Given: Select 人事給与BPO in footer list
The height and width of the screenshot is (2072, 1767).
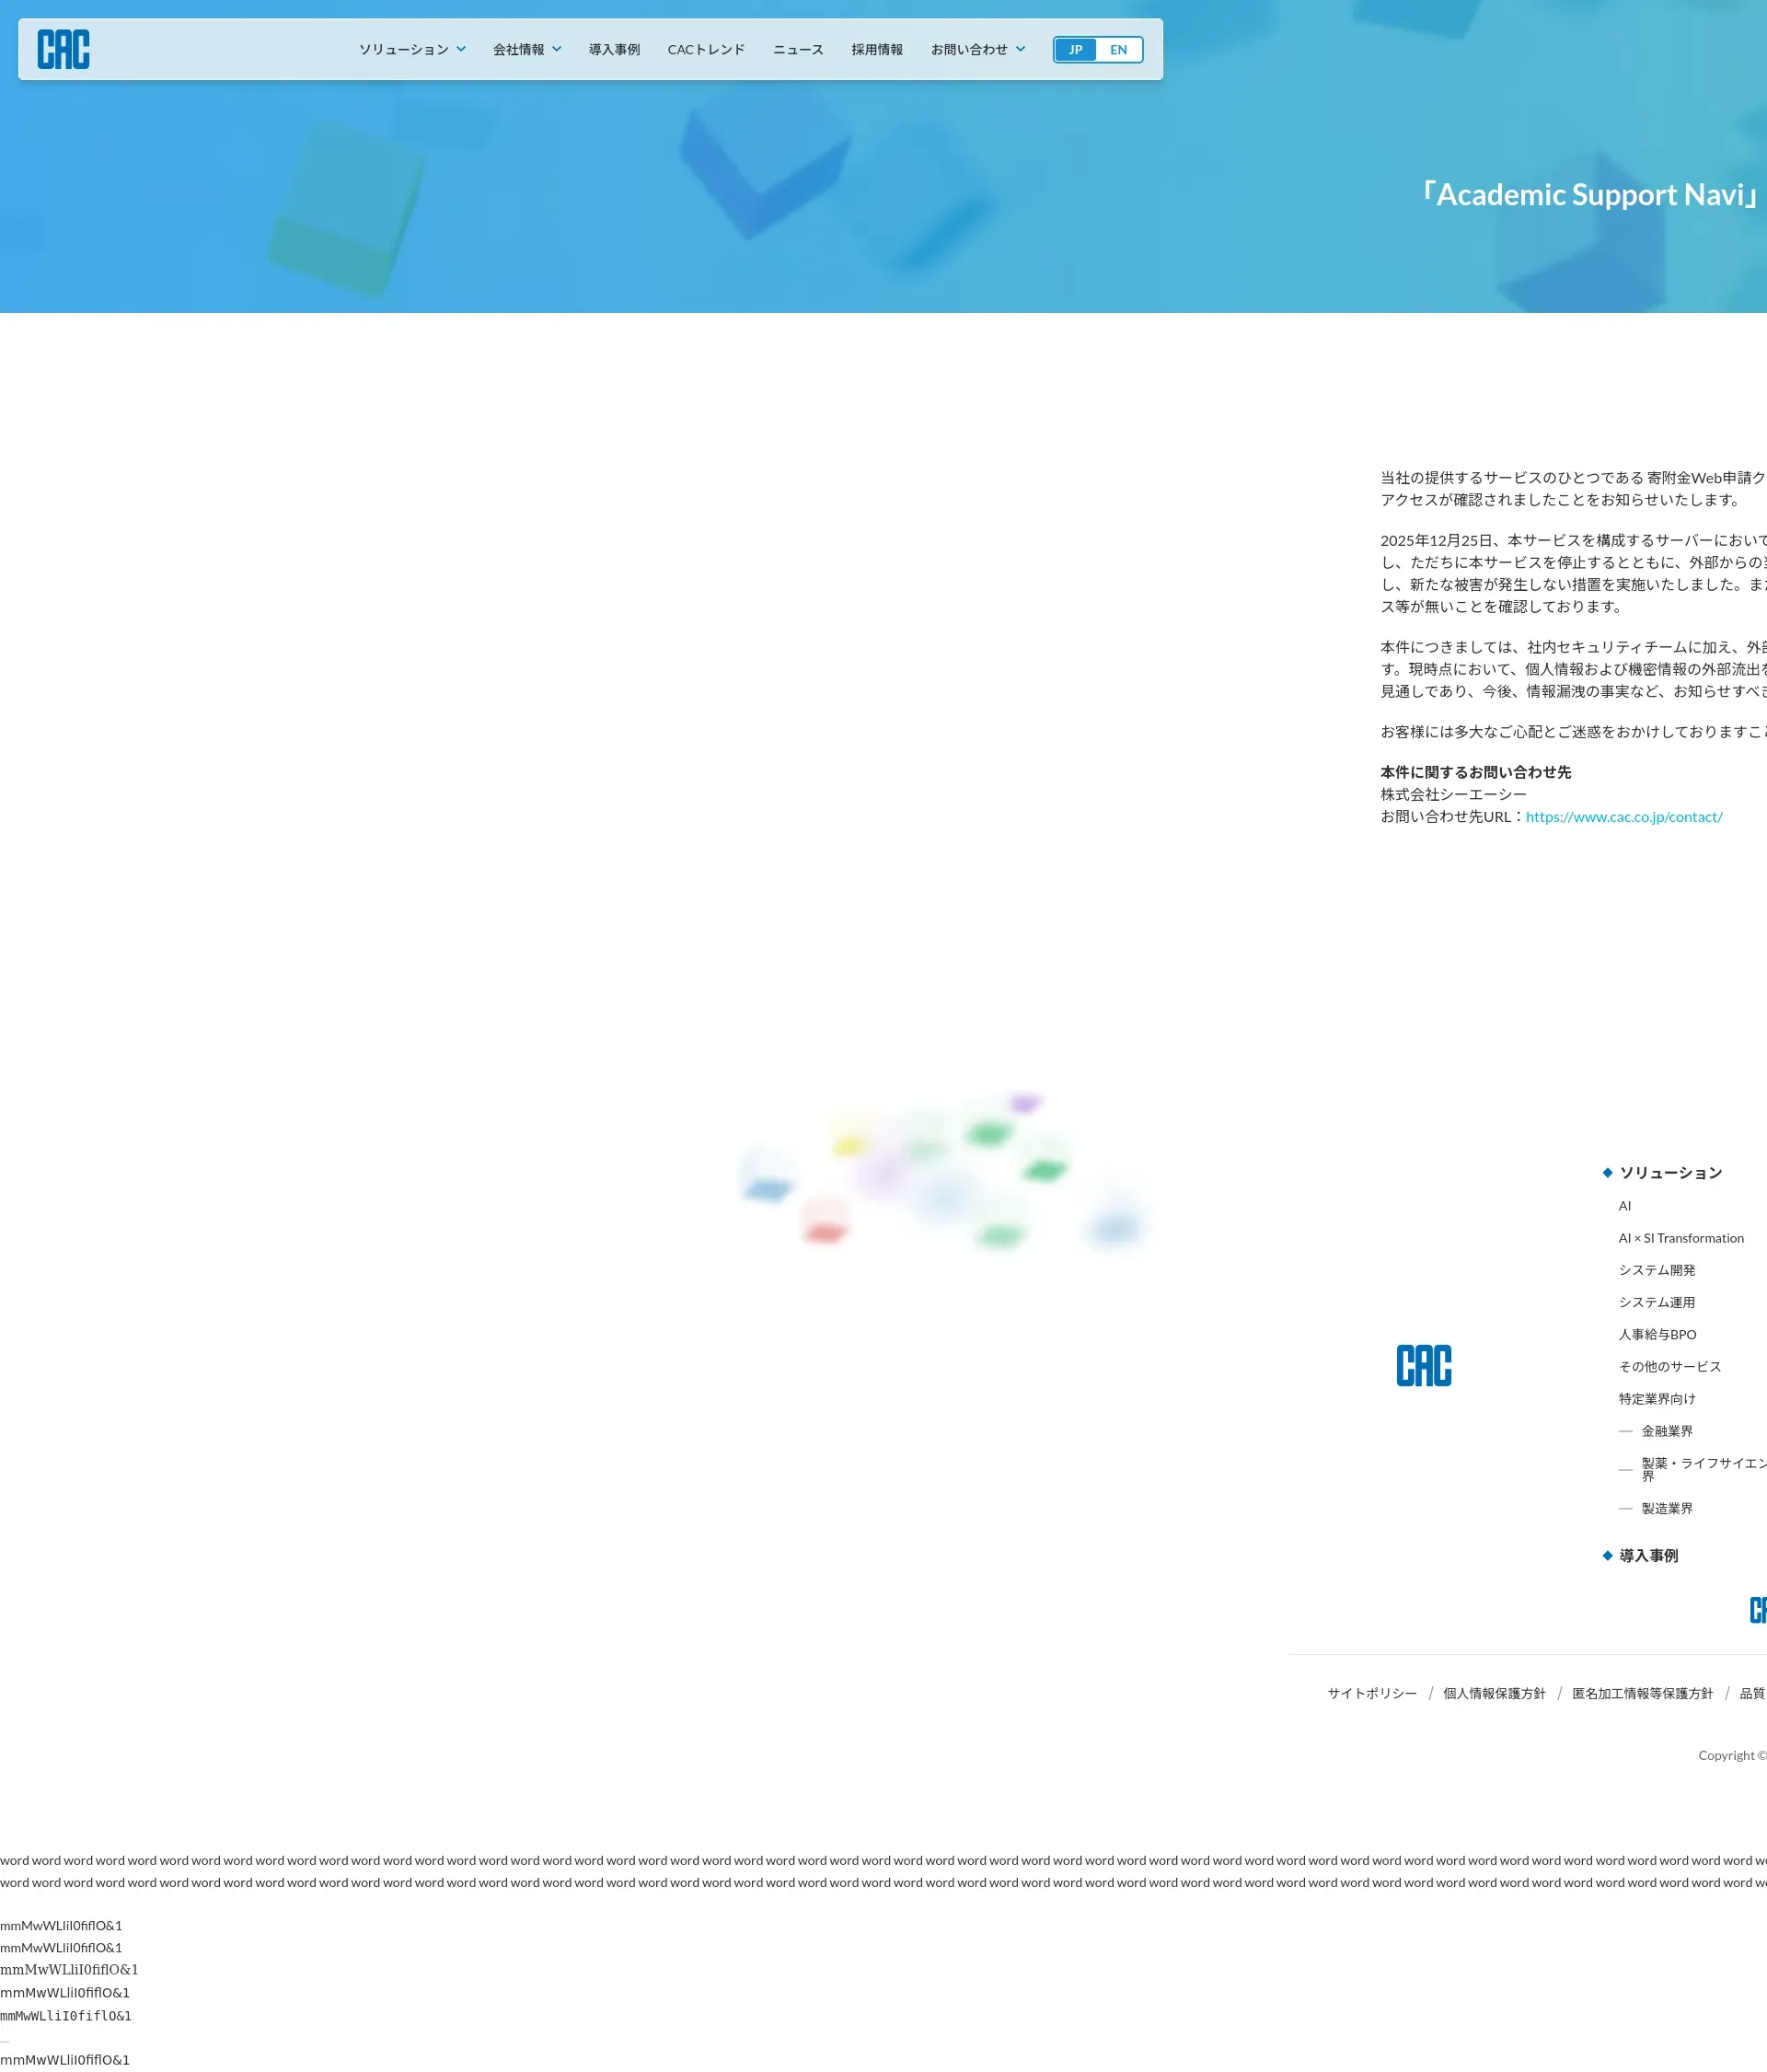Looking at the screenshot, I should (1657, 1334).
